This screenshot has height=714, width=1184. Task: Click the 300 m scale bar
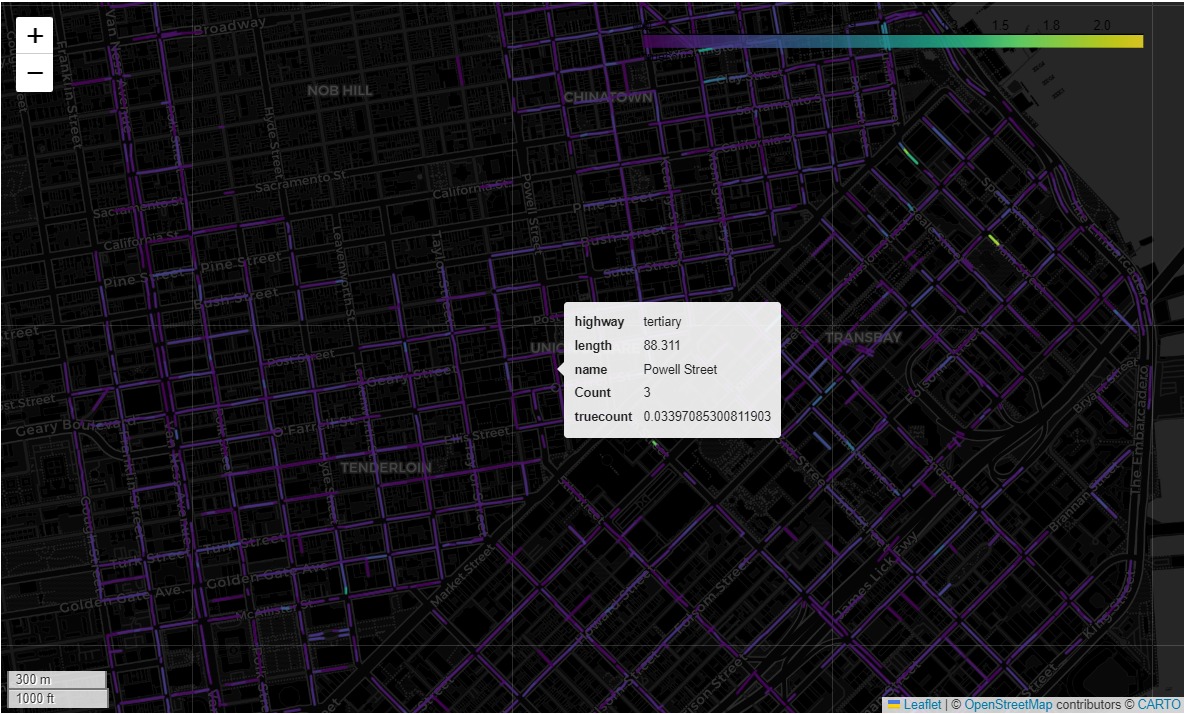pos(57,680)
